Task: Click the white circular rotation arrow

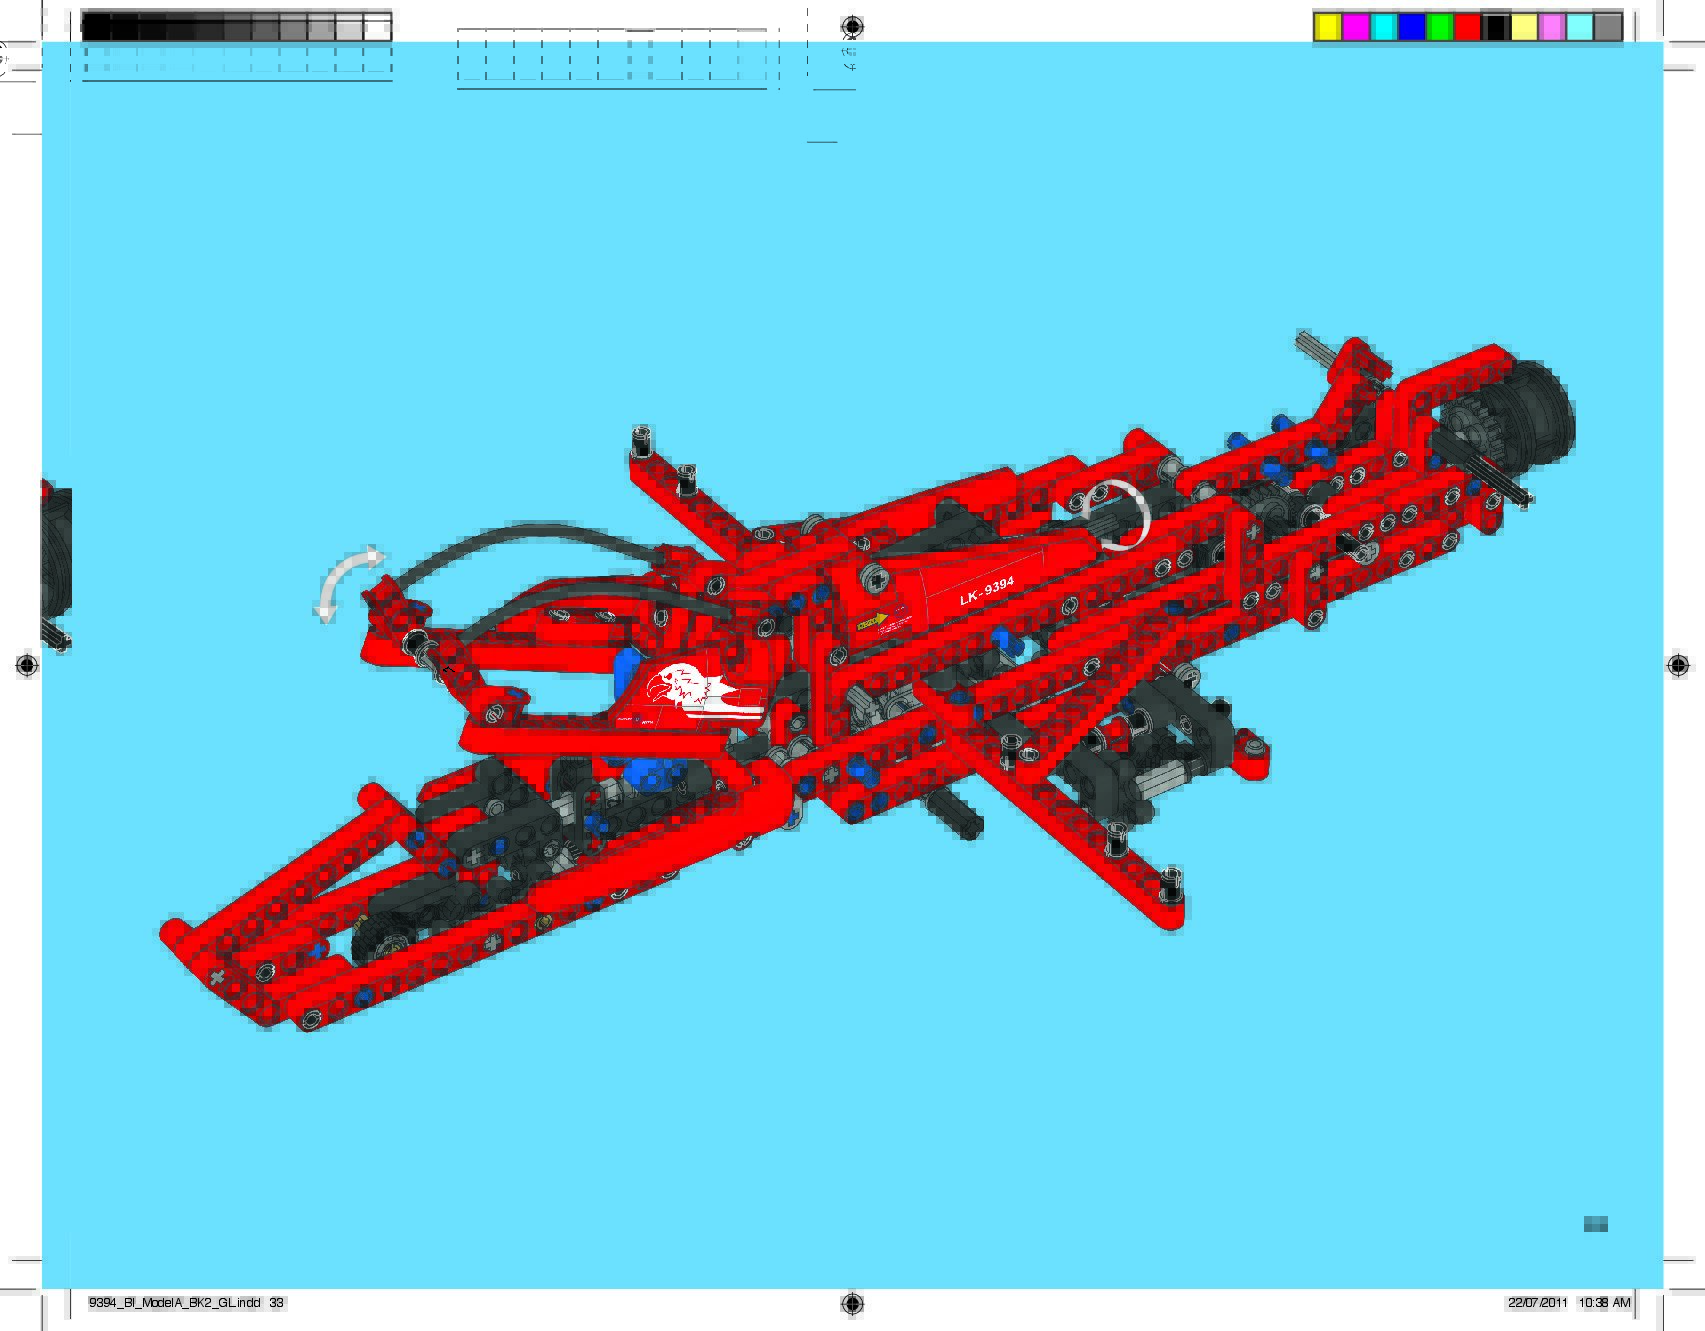Action: [x=1116, y=514]
